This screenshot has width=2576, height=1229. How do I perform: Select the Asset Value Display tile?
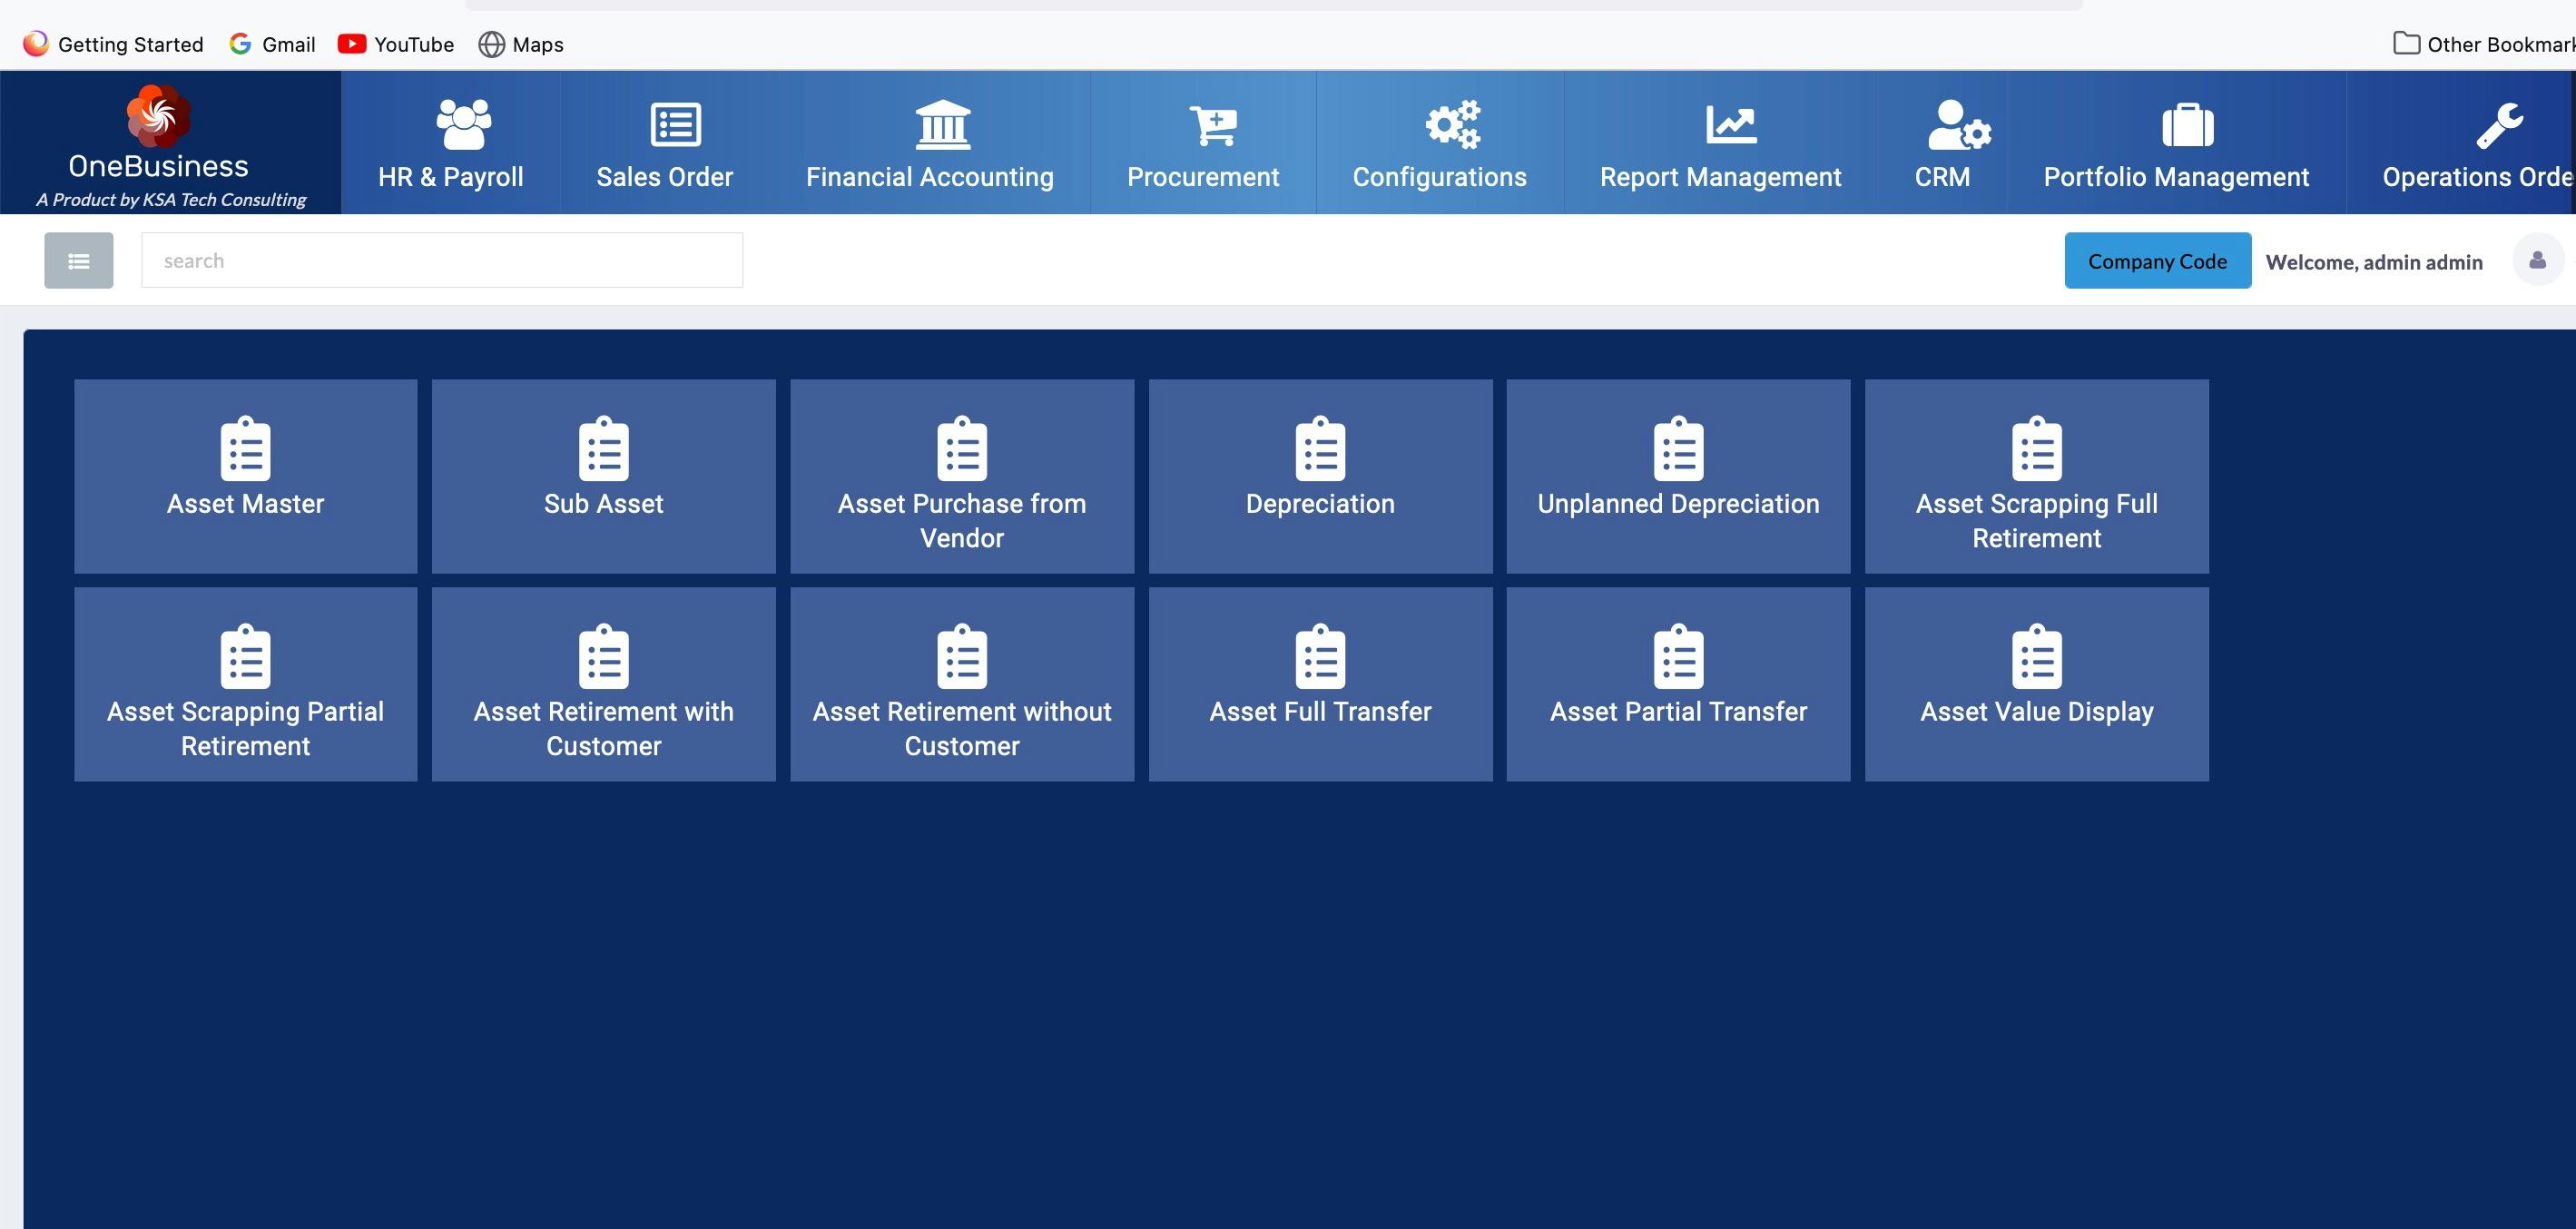click(2036, 684)
